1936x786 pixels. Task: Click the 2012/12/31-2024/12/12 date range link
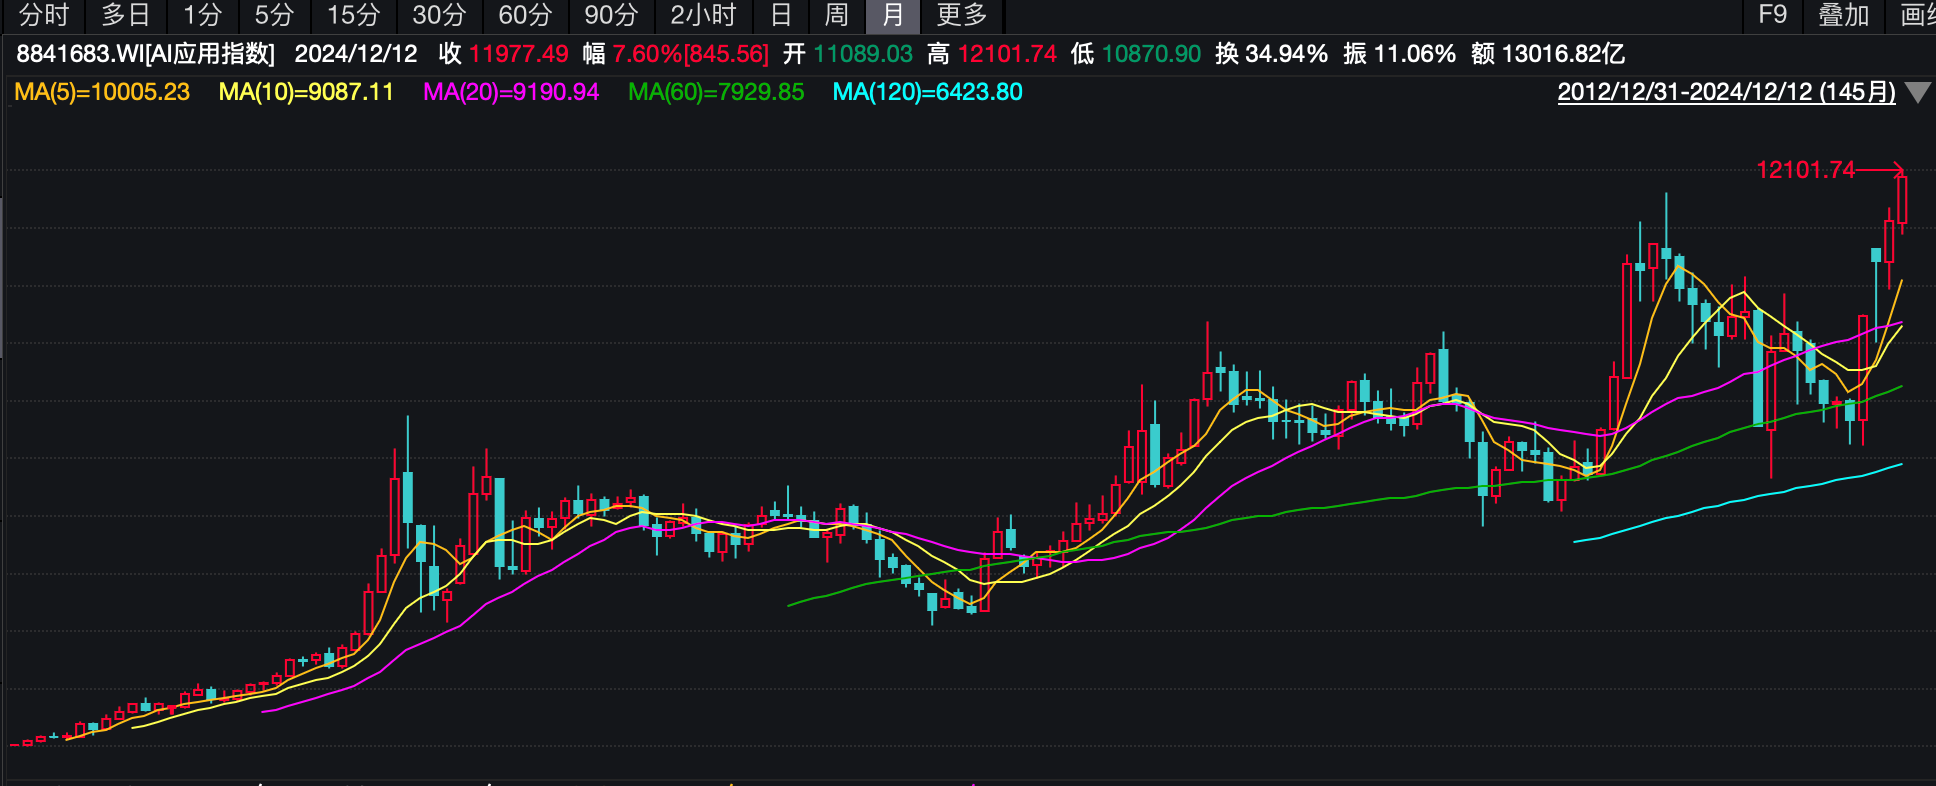pyautogui.click(x=1726, y=92)
